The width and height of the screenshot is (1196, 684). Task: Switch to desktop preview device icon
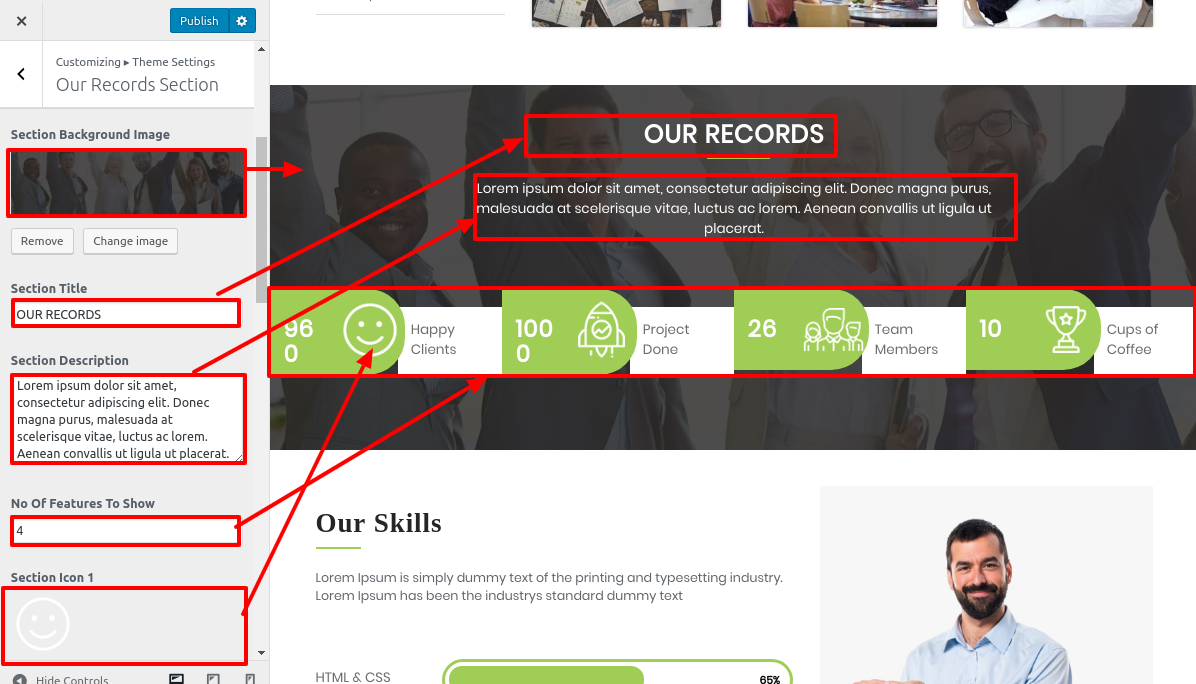pos(176,679)
